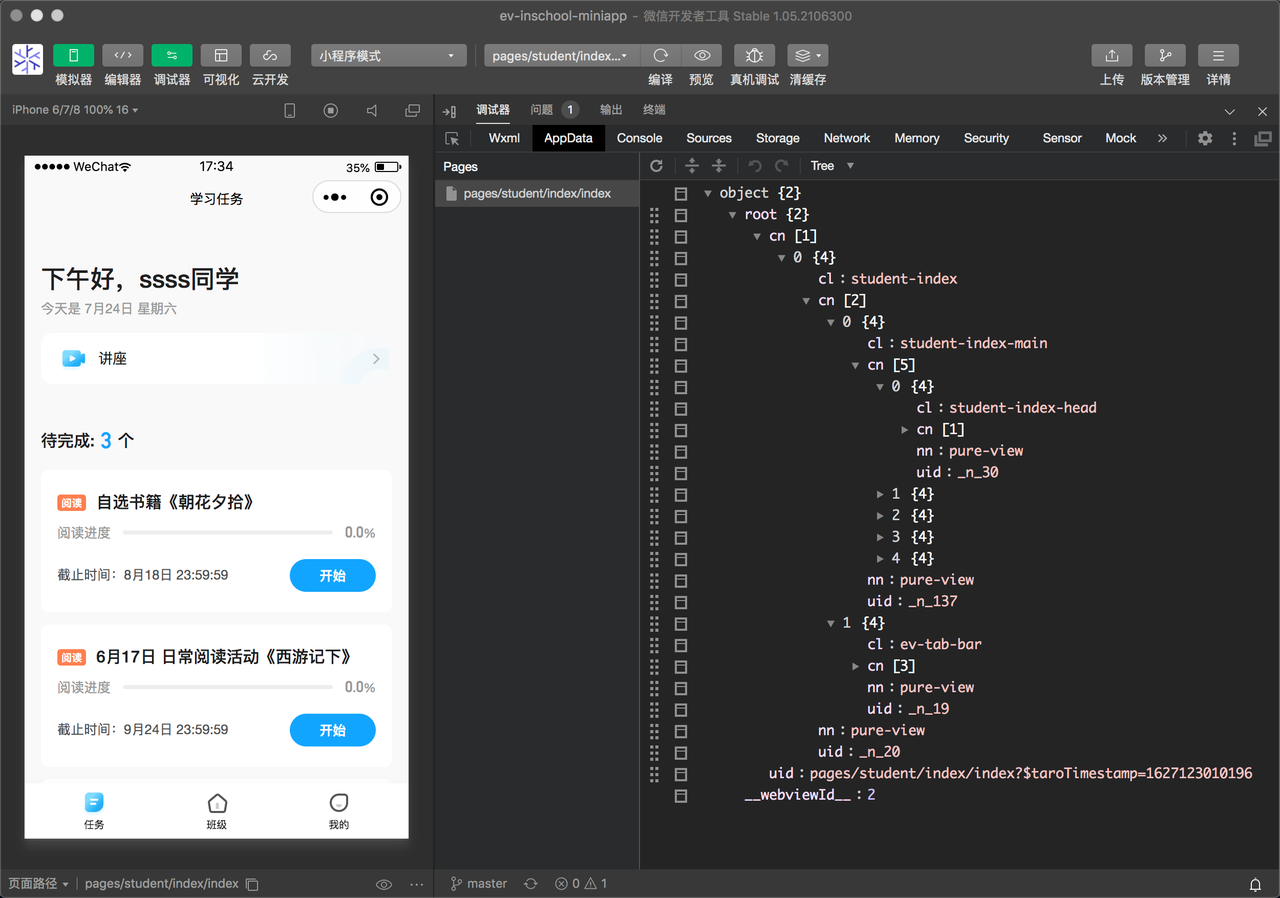
Task: Toggle the editor panel button
Action: pyautogui.click(x=123, y=56)
